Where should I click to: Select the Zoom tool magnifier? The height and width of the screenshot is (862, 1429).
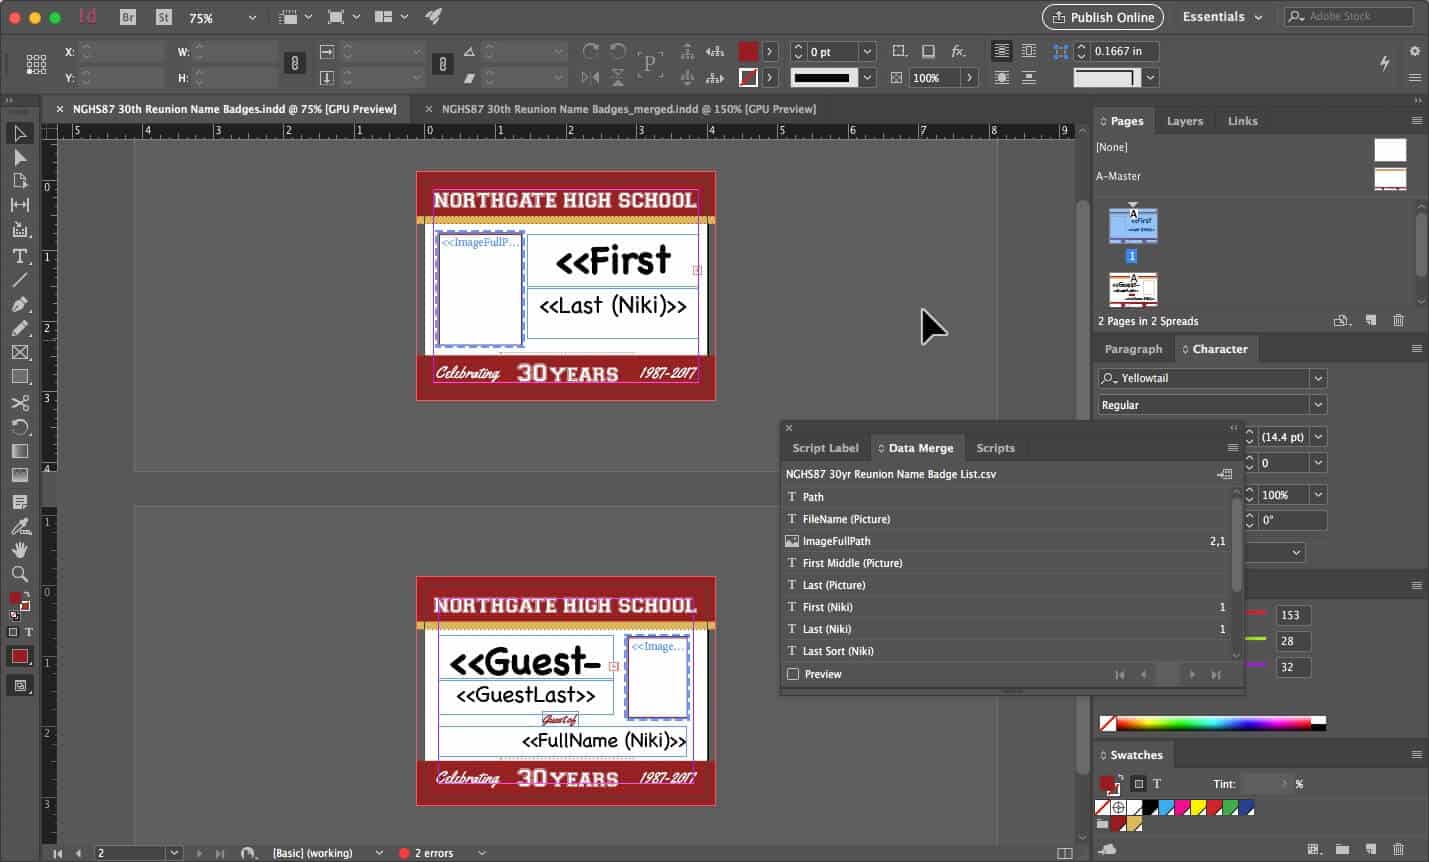click(20, 574)
